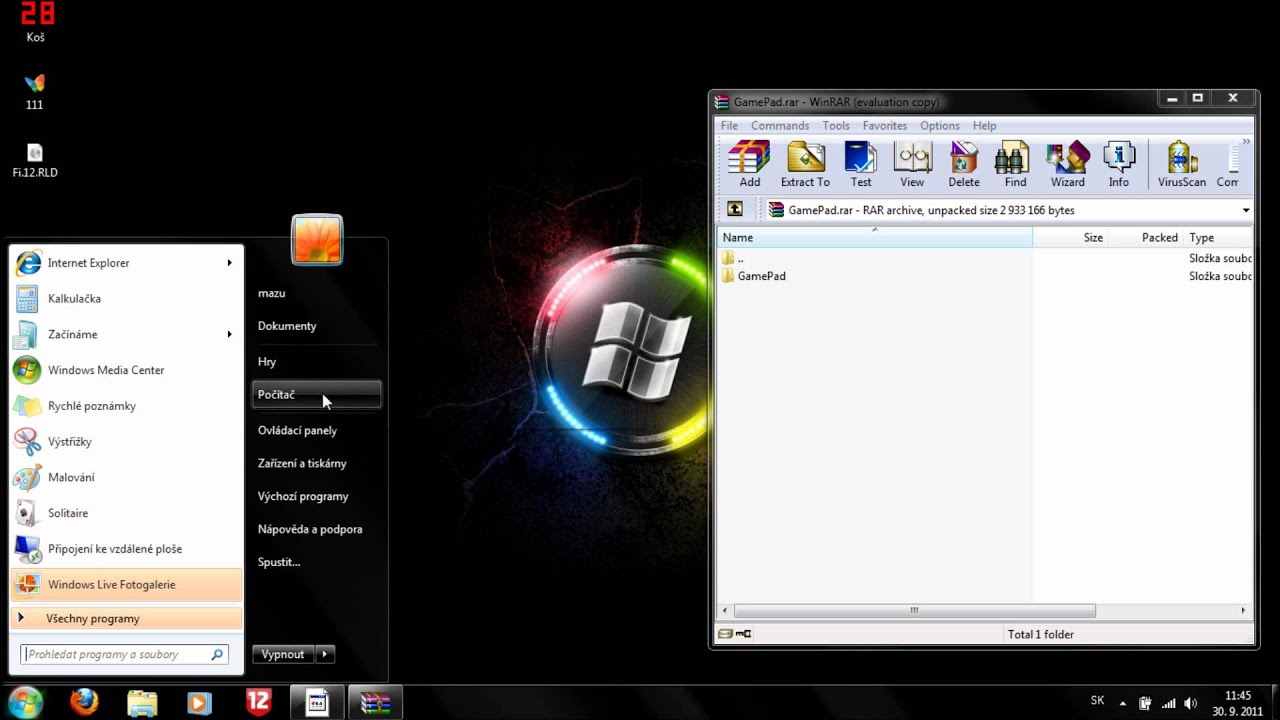Viewport: 1280px width, 720px height.
Task: Click the Delete files icon
Action: pyautogui.click(x=964, y=165)
